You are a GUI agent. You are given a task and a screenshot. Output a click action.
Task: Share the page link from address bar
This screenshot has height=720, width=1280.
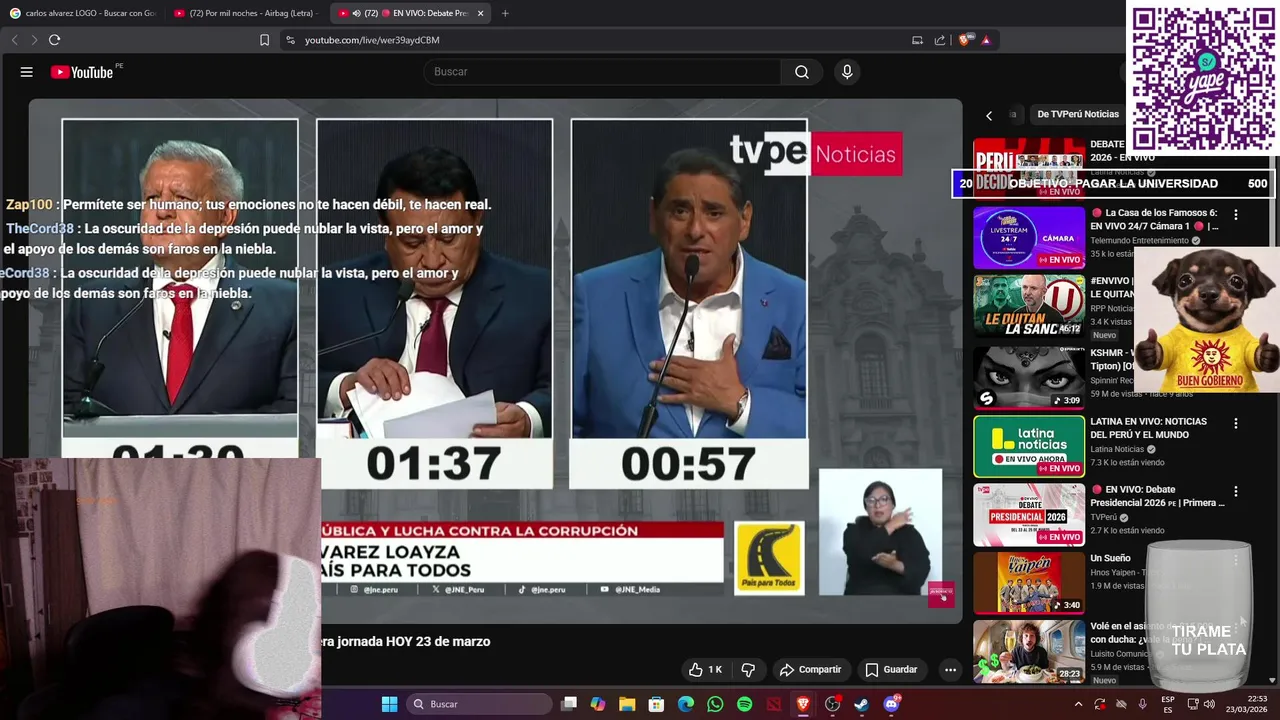(940, 40)
